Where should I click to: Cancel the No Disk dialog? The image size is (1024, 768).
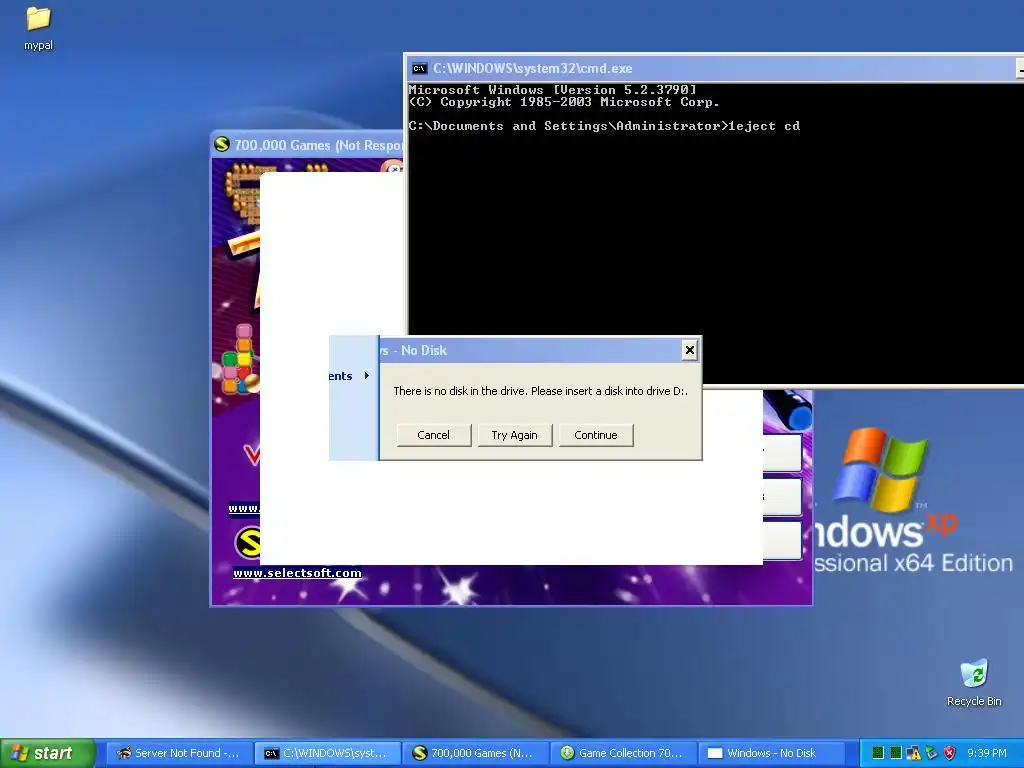[x=434, y=435]
